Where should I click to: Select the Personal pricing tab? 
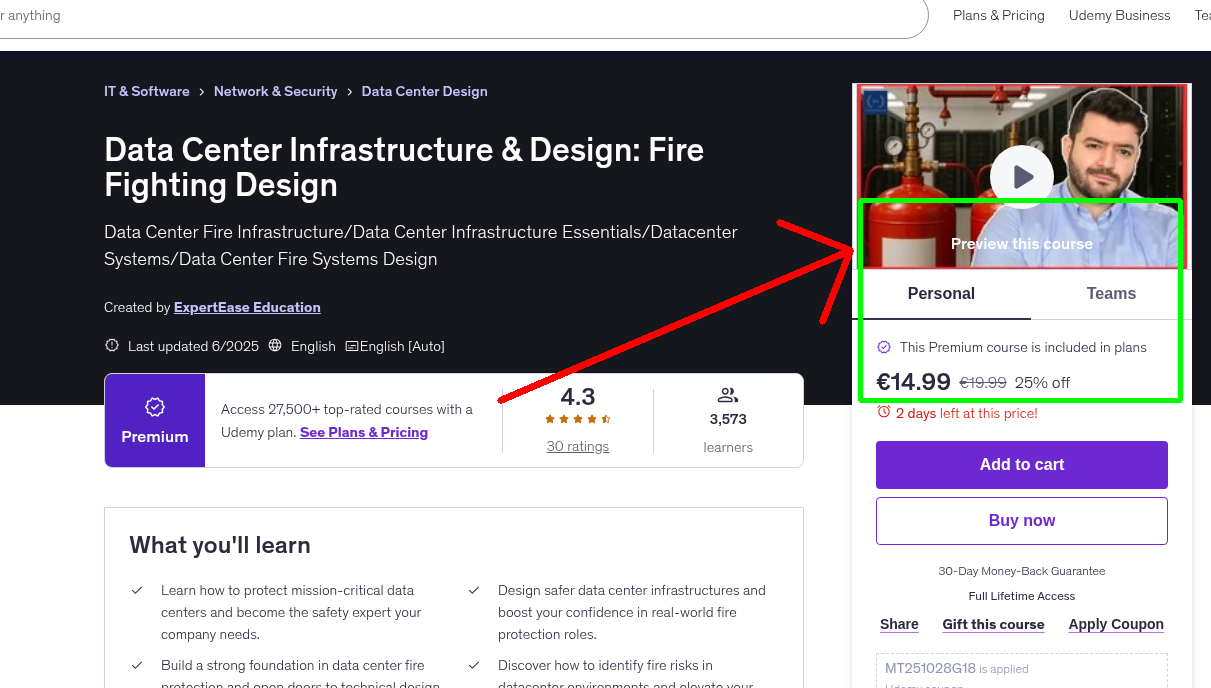click(x=941, y=293)
